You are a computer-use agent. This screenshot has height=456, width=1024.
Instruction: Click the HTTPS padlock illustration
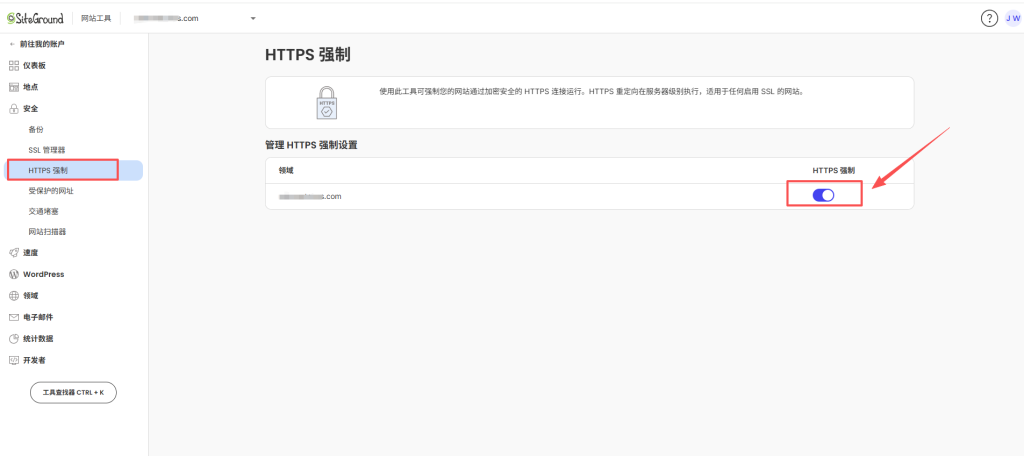pyautogui.click(x=326, y=103)
